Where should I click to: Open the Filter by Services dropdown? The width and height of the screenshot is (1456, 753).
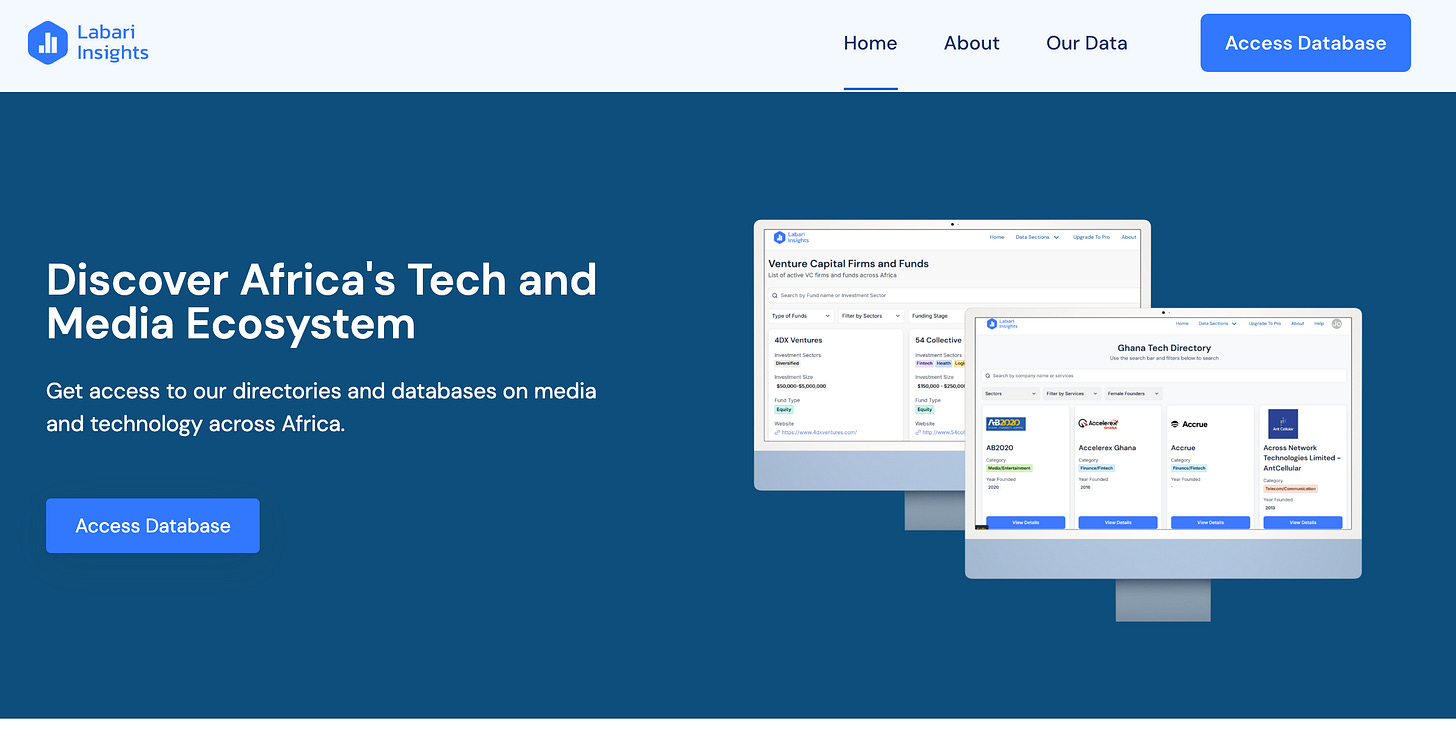point(1072,394)
